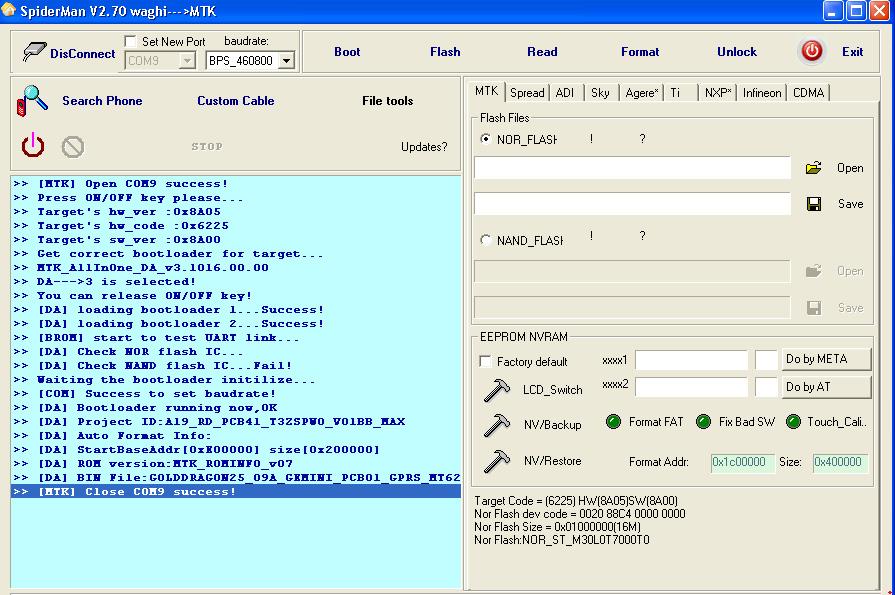Click the NOR flash Save floppy icon
The width and height of the screenshot is (895, 595).
(814, 204)
